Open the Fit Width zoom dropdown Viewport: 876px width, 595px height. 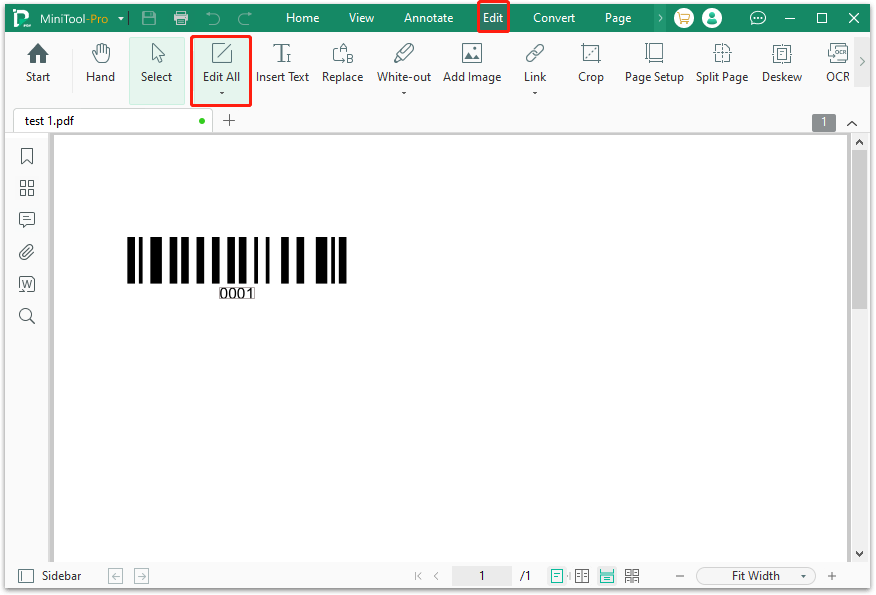pyautogui.click(x=756, y=576)
